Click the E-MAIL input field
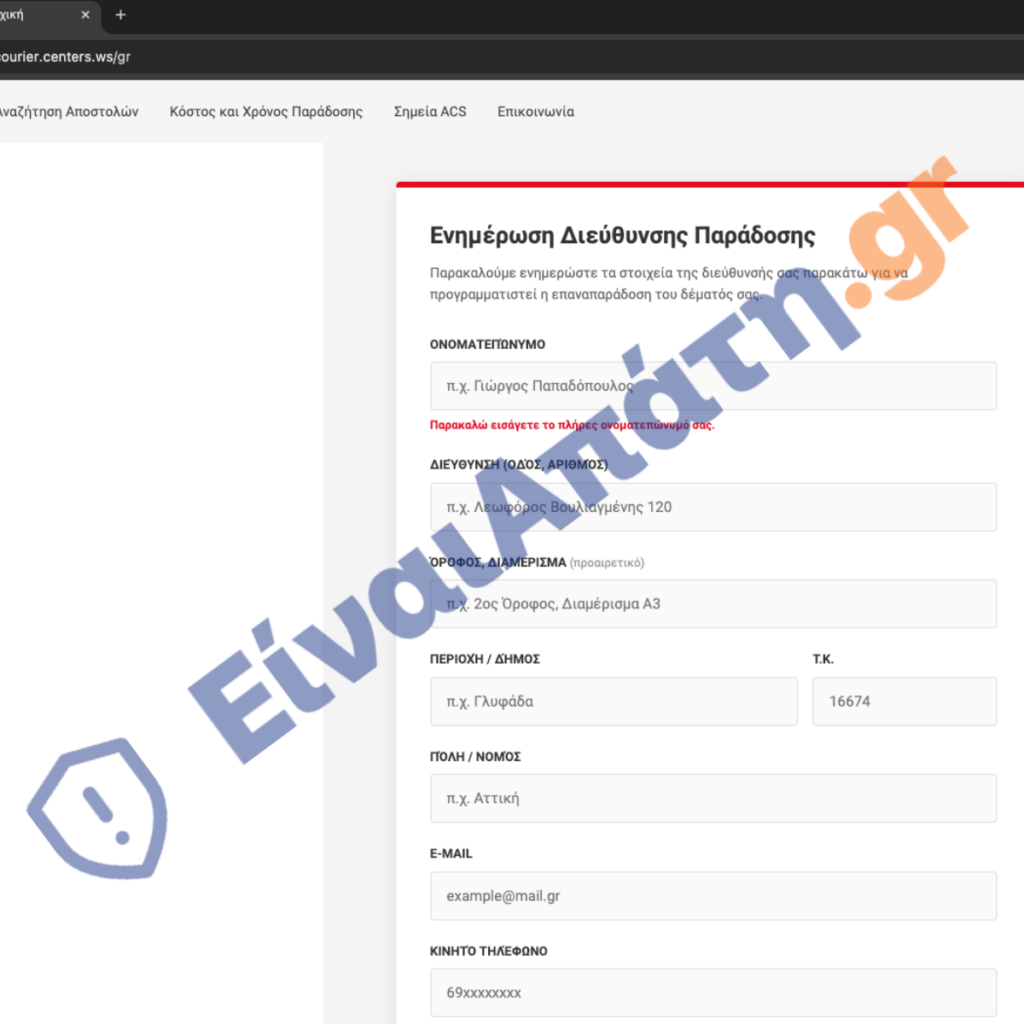This screenshot has height=1024, width=1024. coord(713,896)
